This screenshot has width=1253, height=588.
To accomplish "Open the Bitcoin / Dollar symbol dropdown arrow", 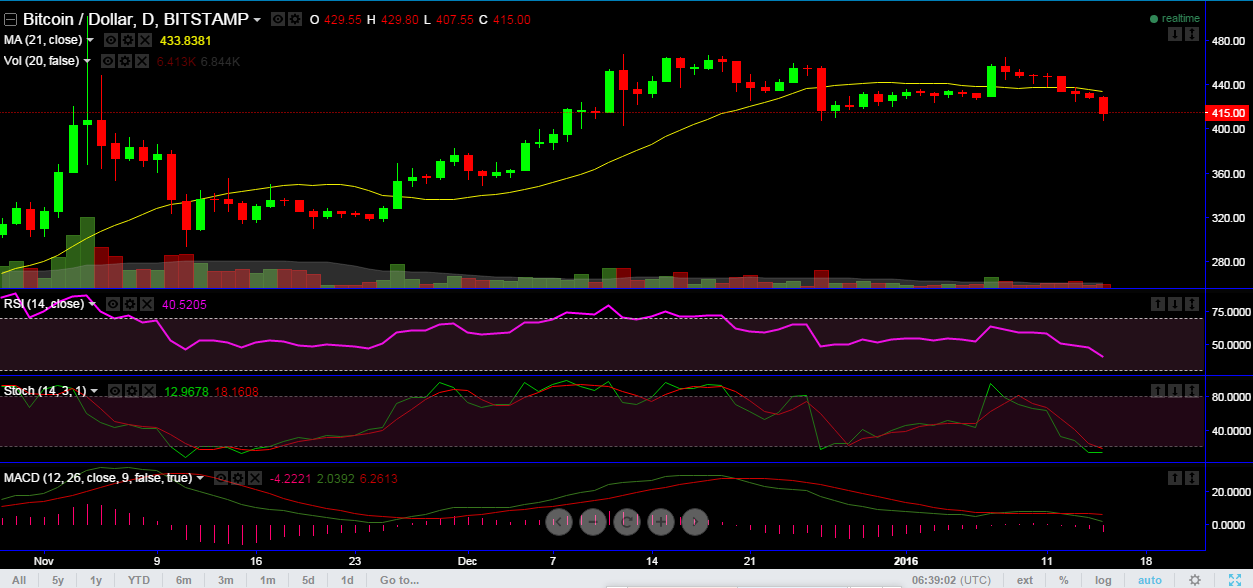I will (x=258, y=20).
